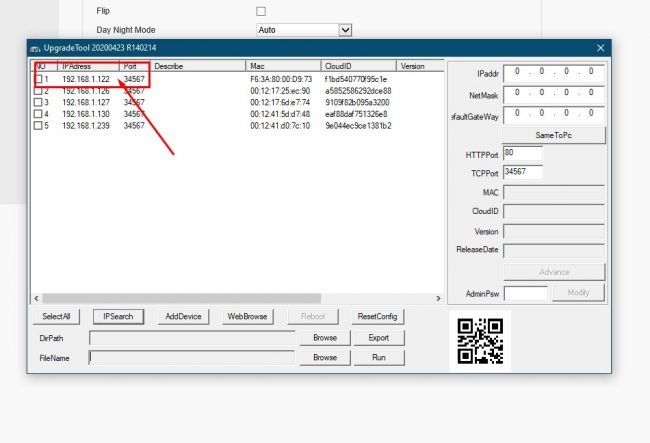Tick the checkbox for device 192.168.1.122
The image size is (650, 443).
(38, 78)
